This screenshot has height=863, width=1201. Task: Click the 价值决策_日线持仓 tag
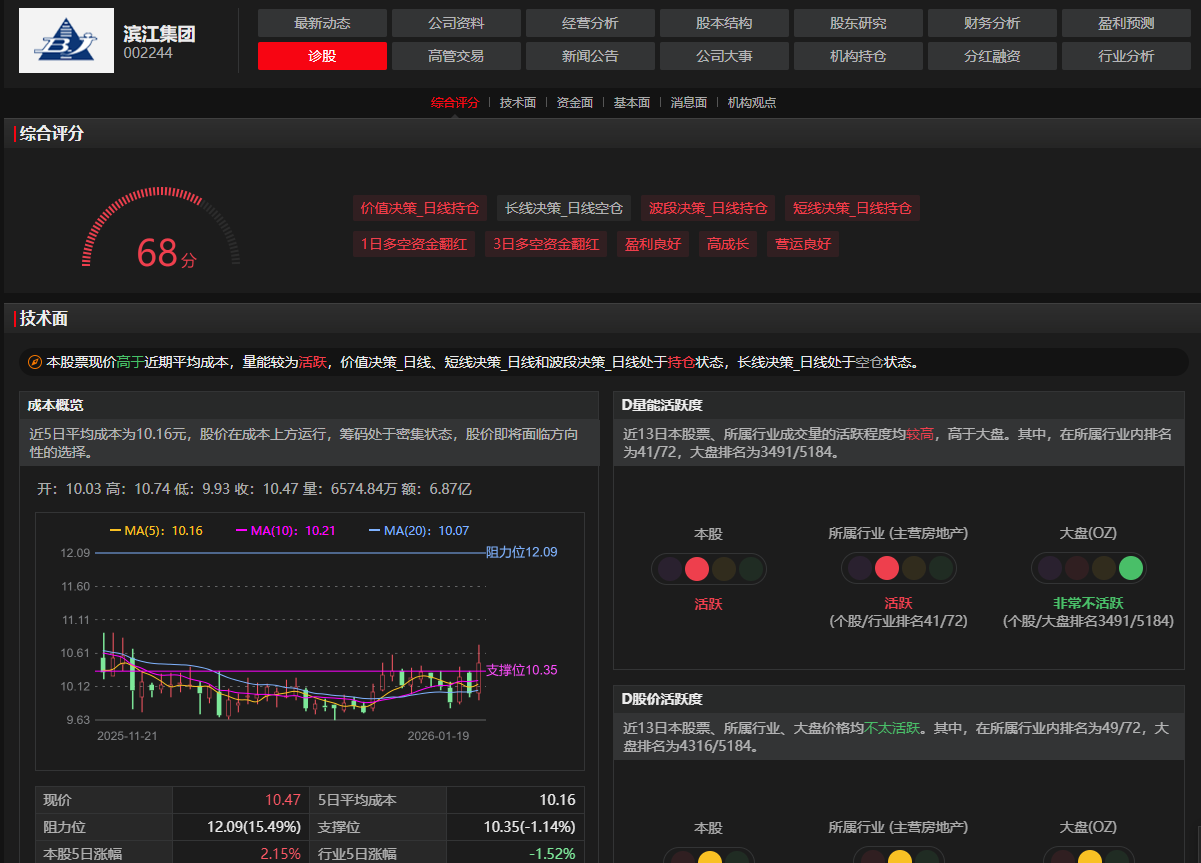[x=420, y=208]
